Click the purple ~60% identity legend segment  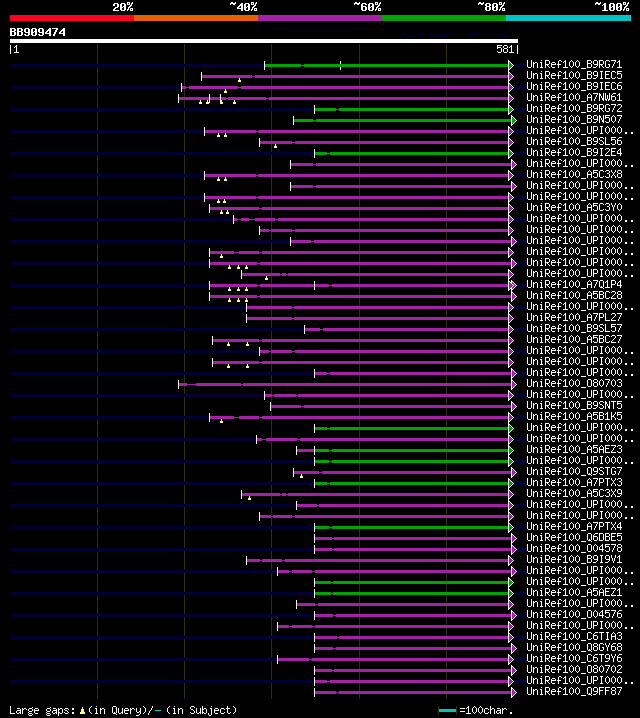point(320,18)
